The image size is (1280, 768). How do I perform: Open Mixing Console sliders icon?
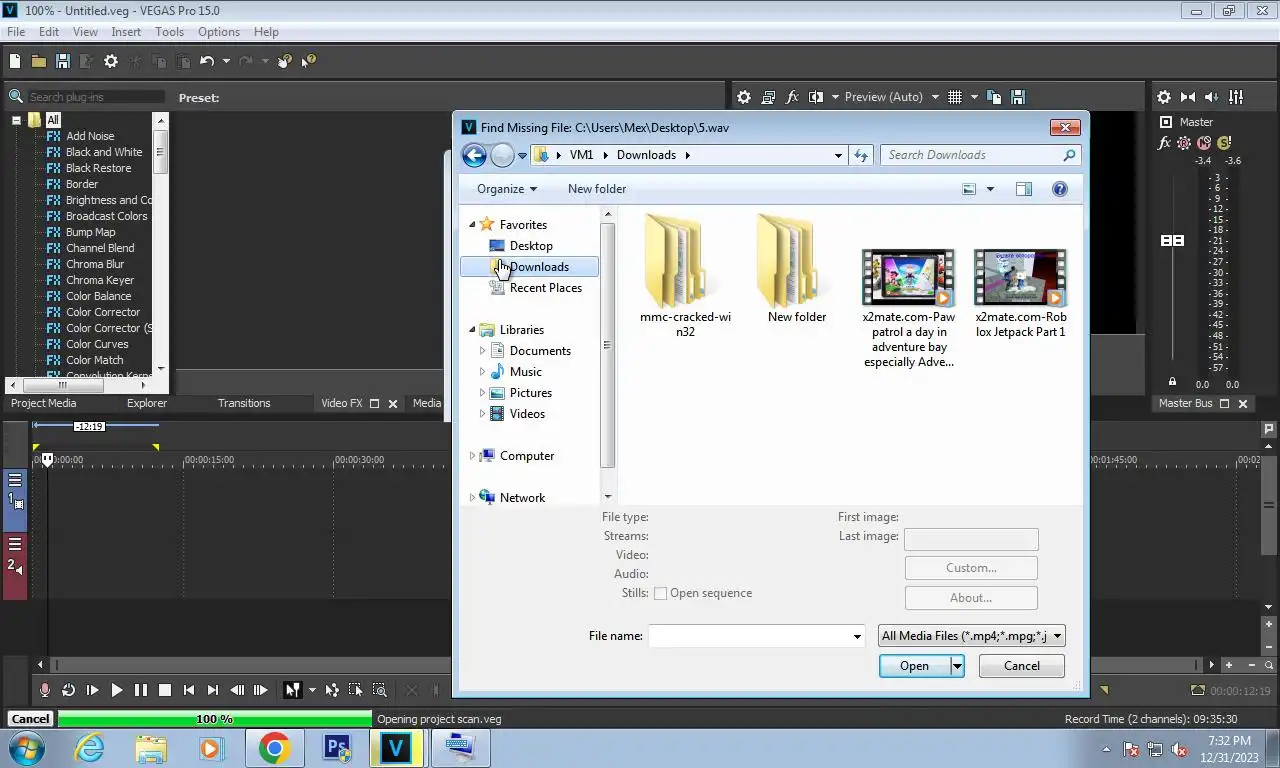tap(1236, 97)
